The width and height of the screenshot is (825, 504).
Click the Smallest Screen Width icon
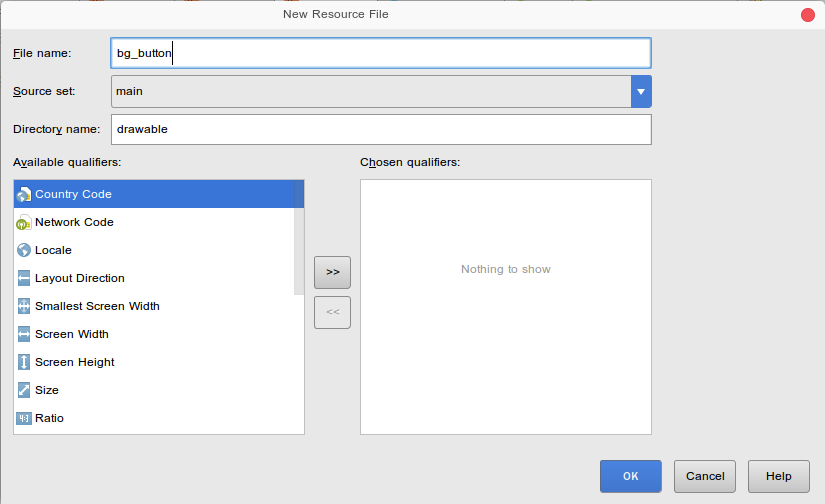tap(24, 306)
